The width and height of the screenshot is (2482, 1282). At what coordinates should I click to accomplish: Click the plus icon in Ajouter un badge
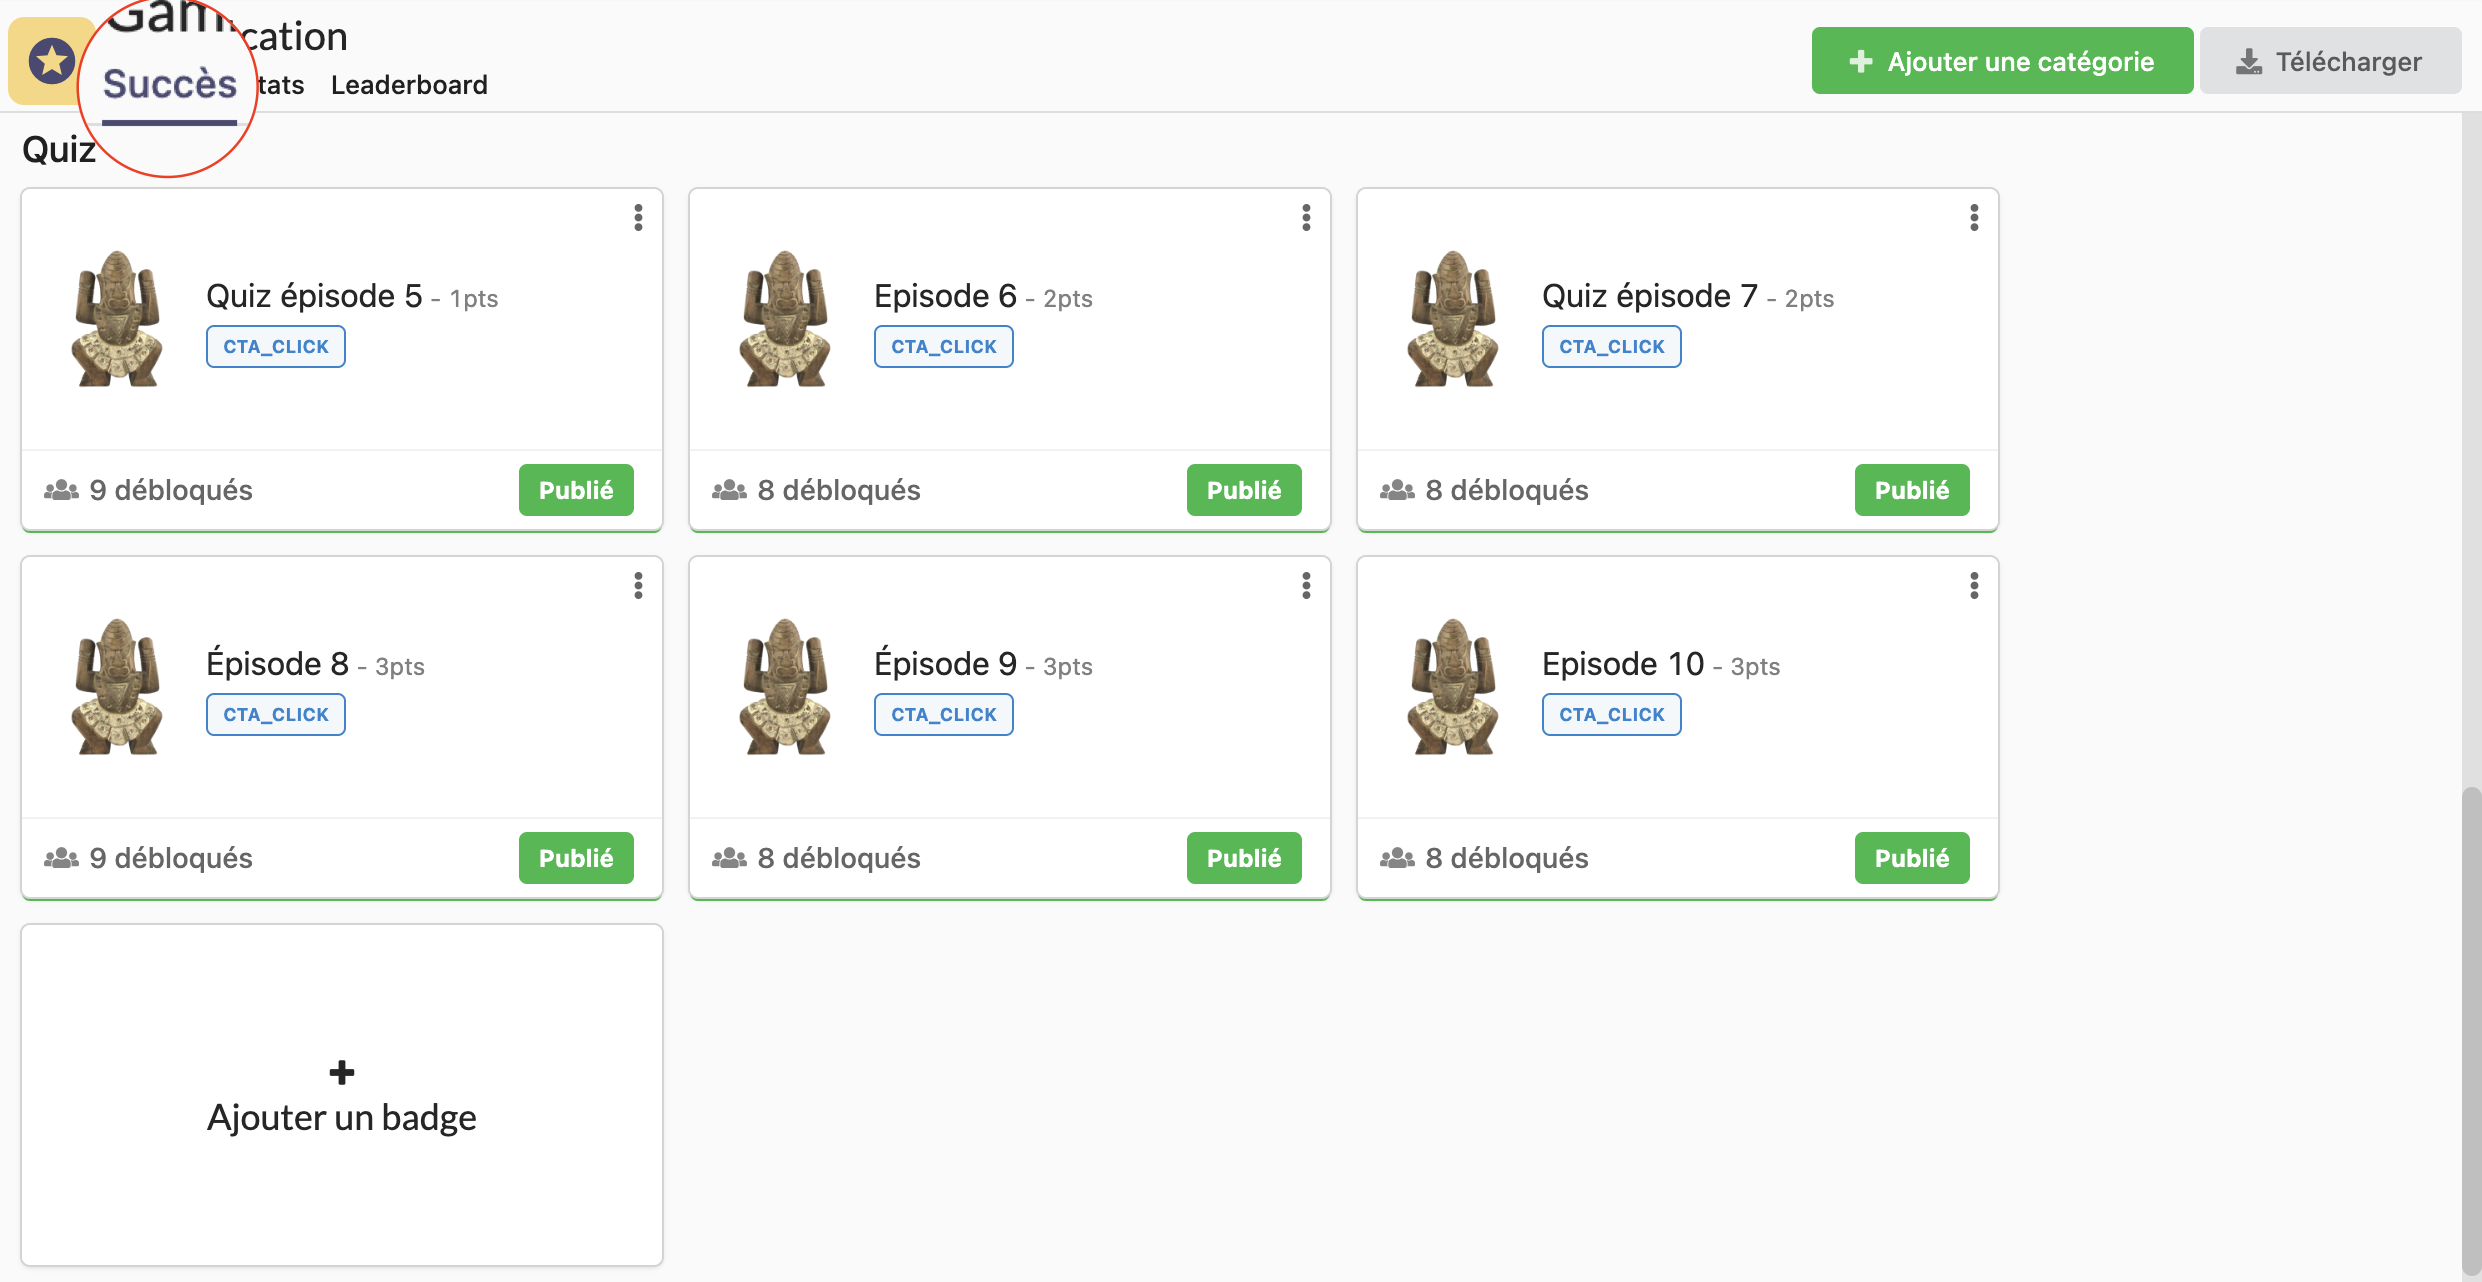[342, 1073]
